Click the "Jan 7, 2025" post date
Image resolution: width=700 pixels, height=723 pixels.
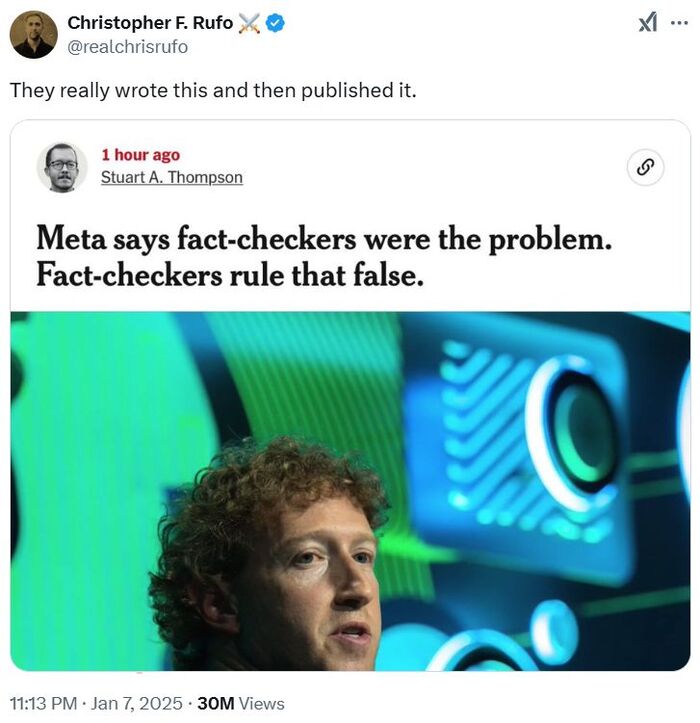pyautogui.click(x=137, y=704)
